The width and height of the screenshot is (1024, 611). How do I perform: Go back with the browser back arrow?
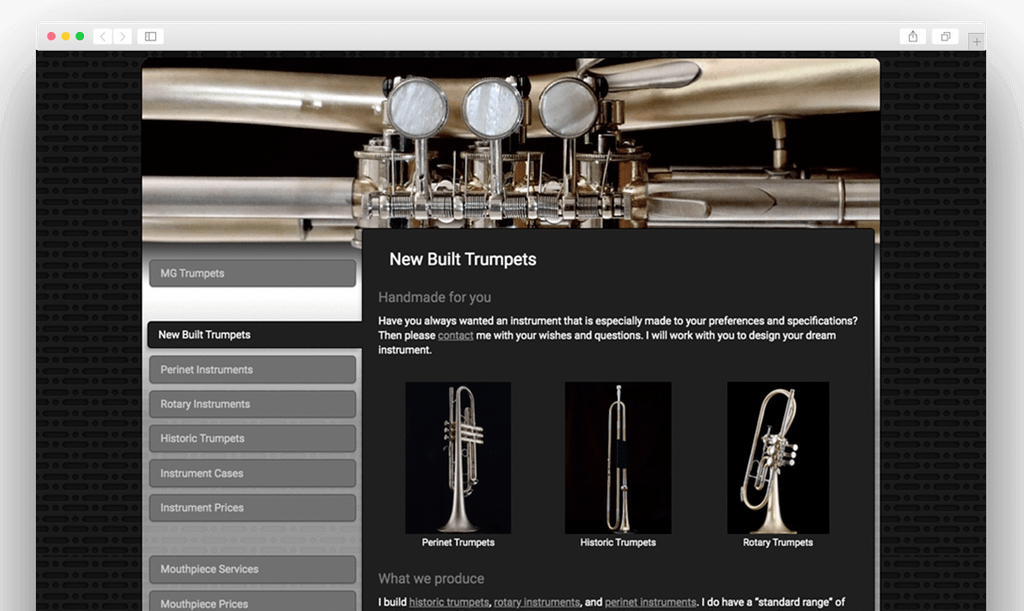tap(103, 37)
